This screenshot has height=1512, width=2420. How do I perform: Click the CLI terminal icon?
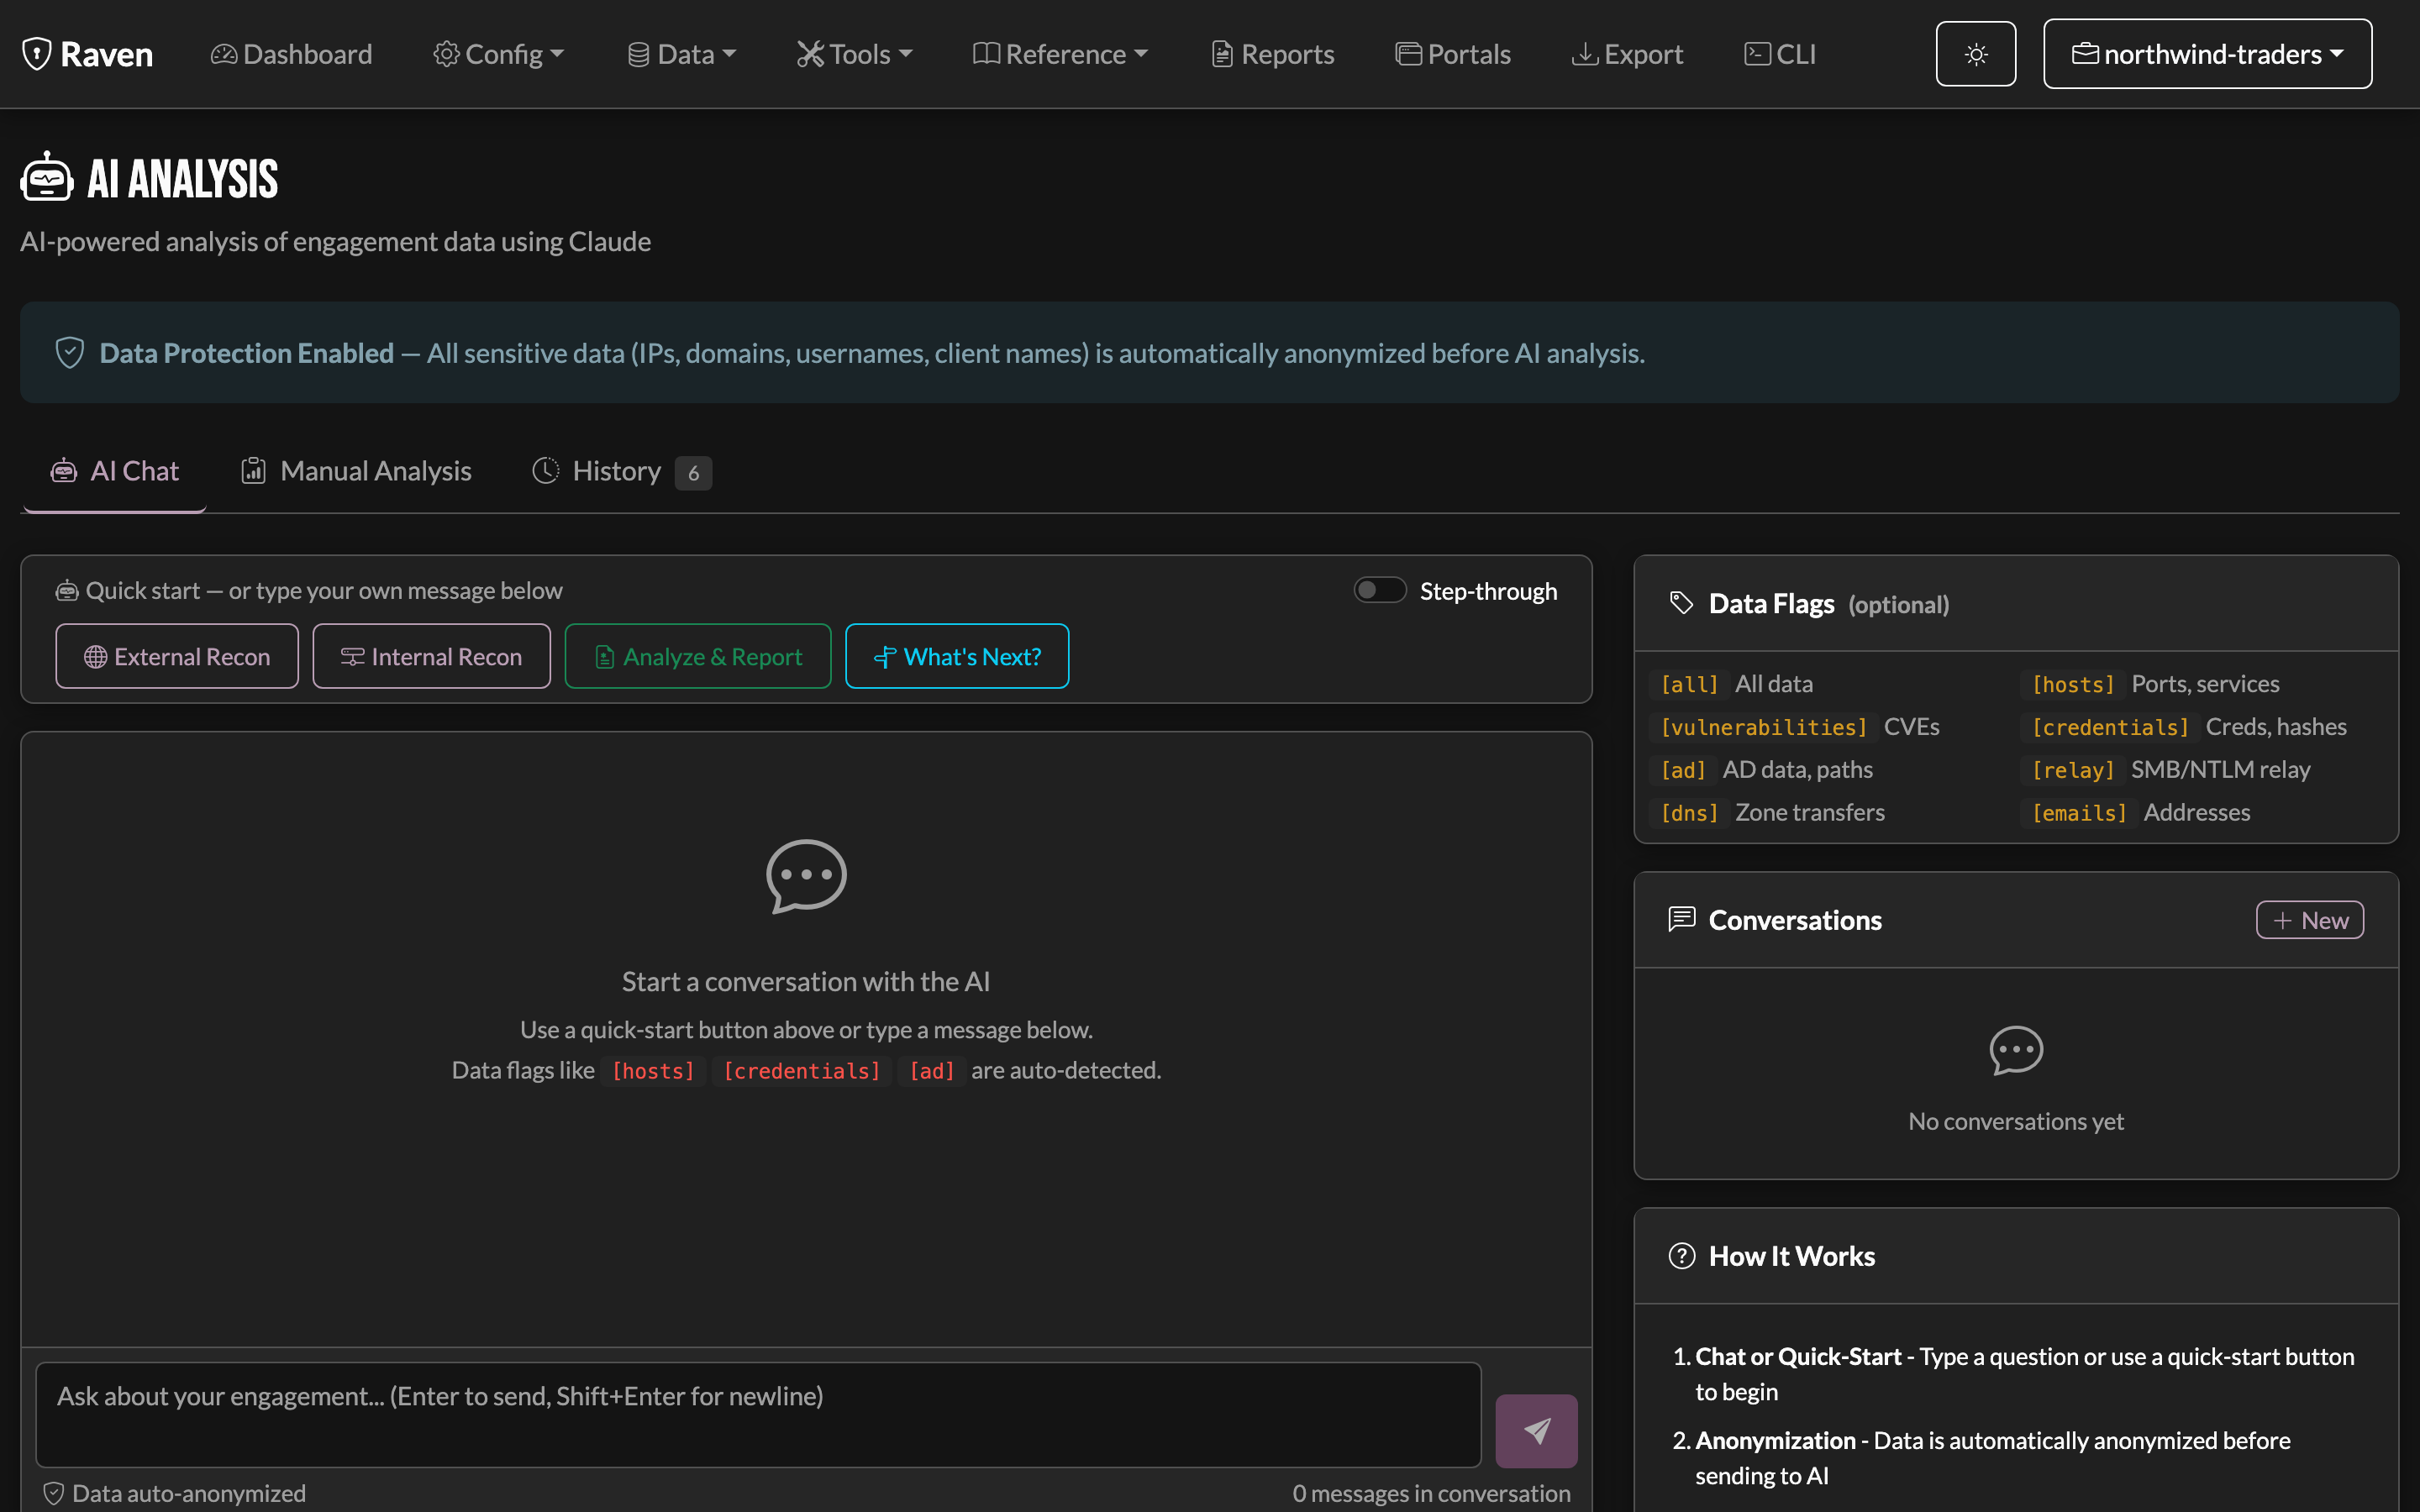(x=1757, y=54)
